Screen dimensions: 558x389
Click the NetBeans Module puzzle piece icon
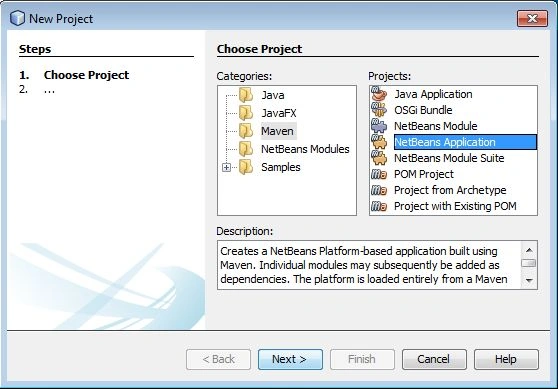[x=379, y=126]
